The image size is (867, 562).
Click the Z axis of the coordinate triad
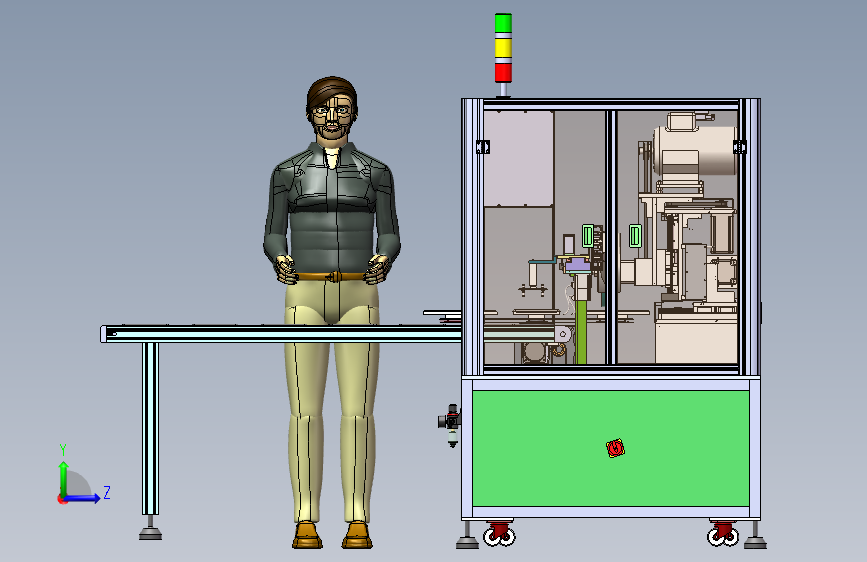pos(83,498)
